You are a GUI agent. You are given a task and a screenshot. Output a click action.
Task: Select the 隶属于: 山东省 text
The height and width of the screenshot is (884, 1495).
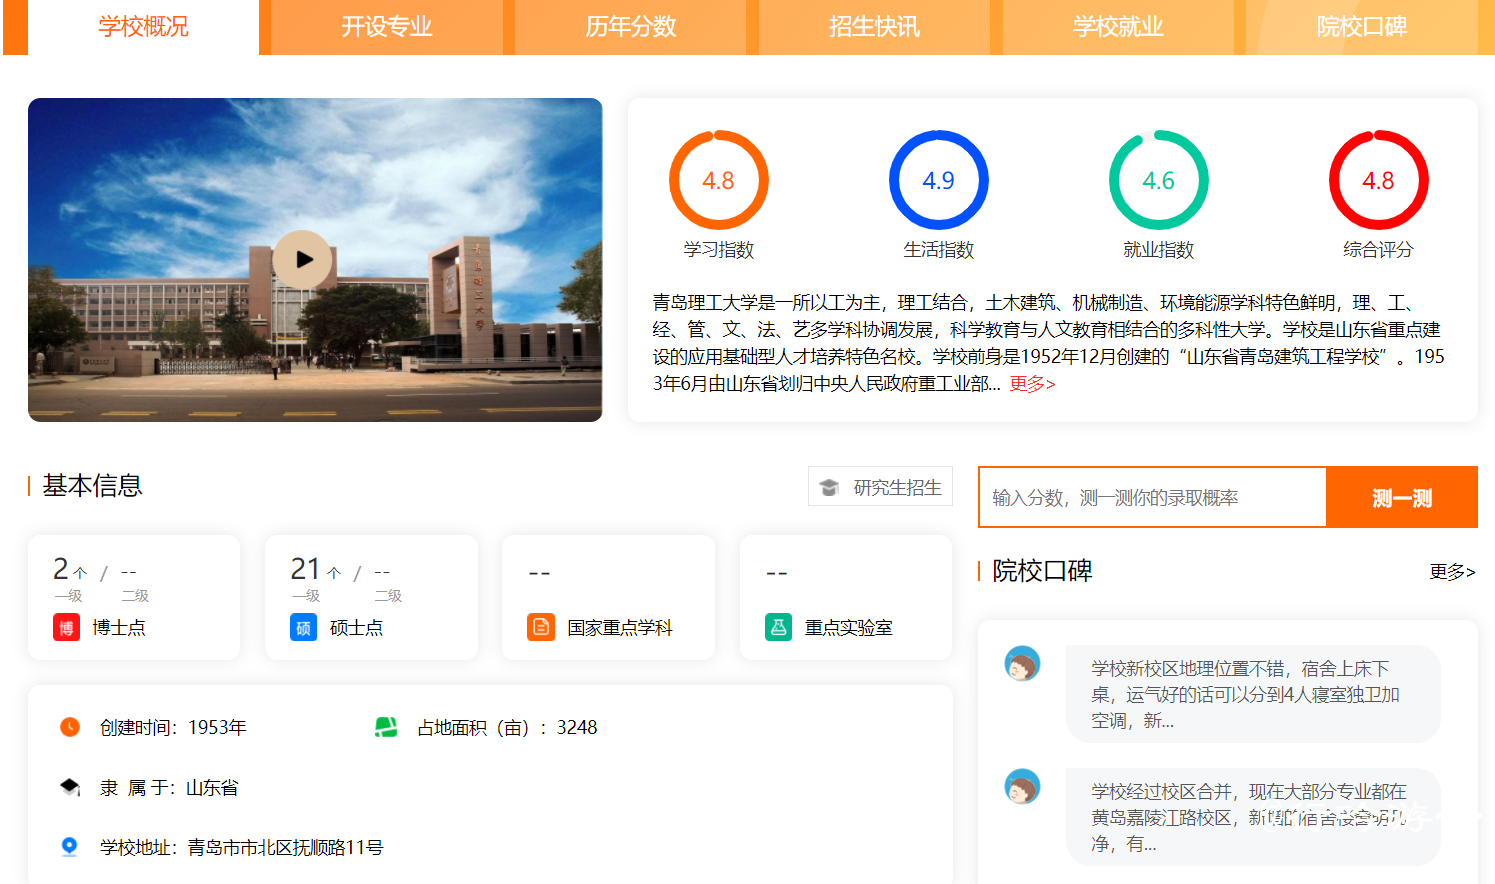point(169,788)
